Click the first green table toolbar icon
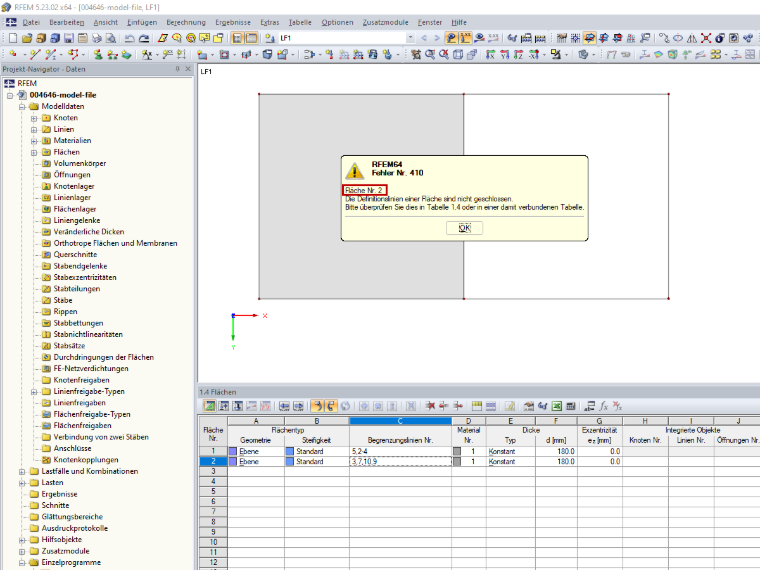 point(209,406)
